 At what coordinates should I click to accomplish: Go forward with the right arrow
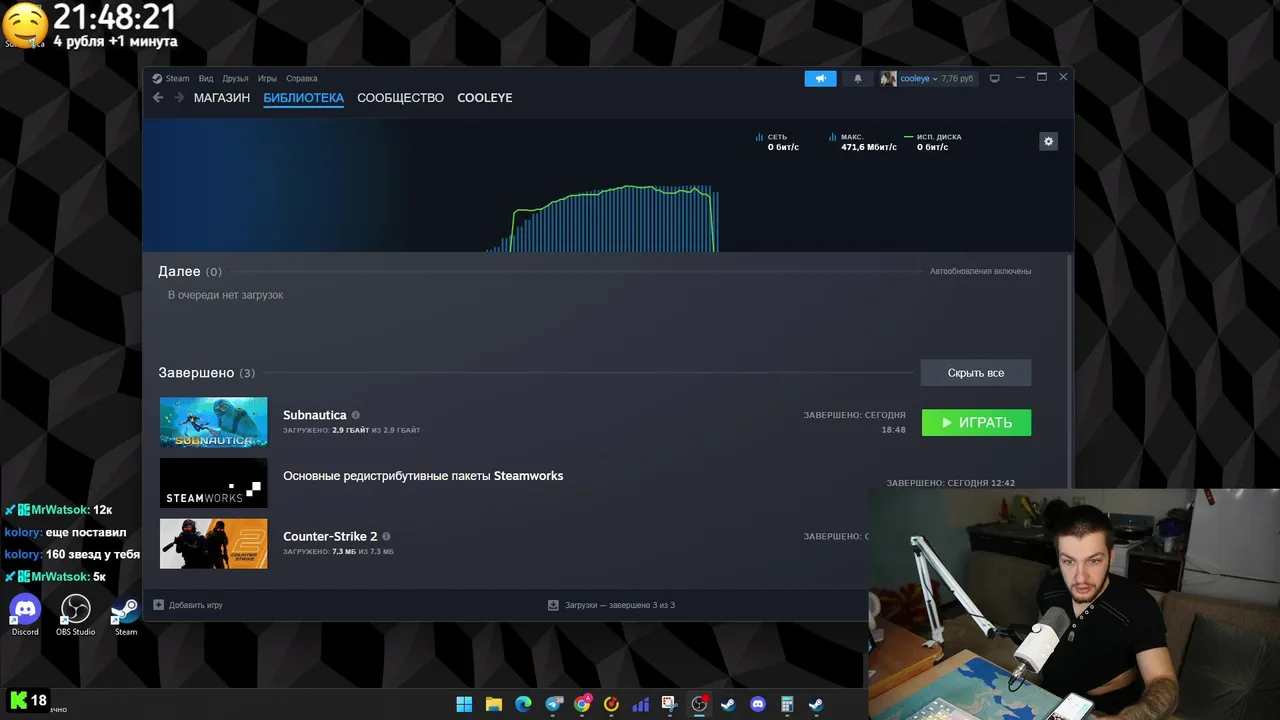(179, 98)
